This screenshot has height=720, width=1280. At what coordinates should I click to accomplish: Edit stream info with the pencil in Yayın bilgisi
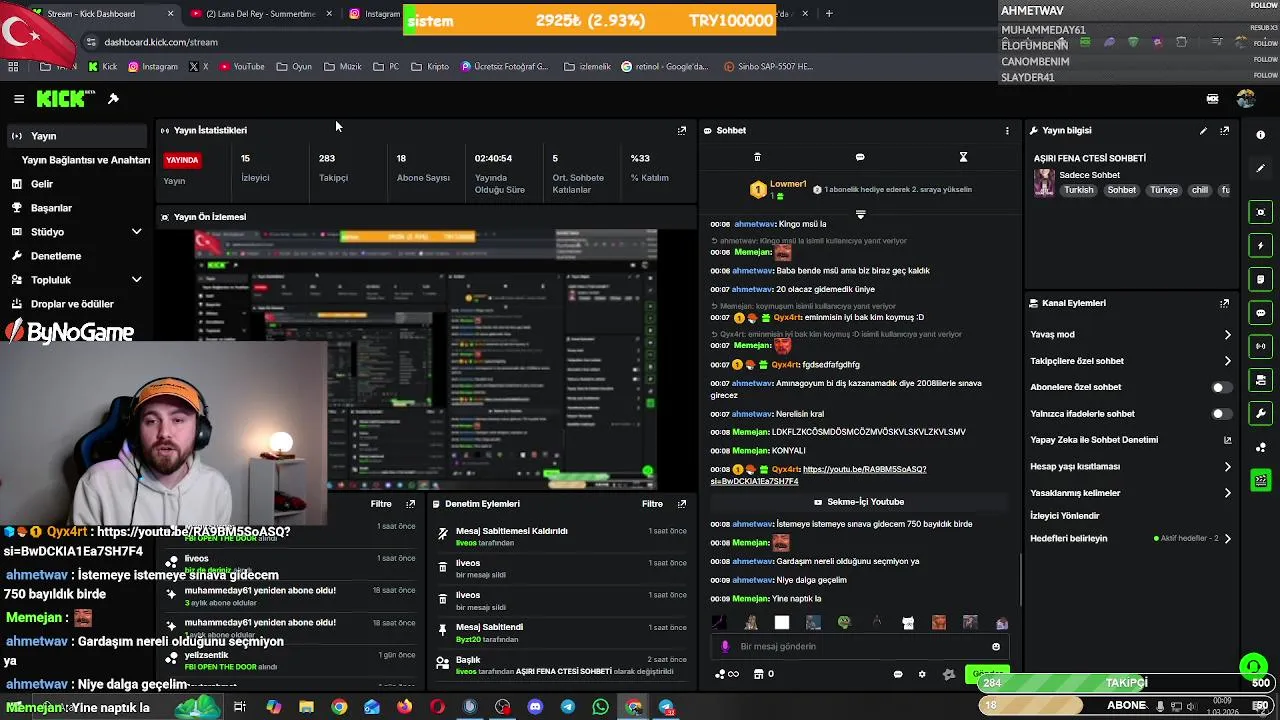pyautogui.click(x=1203, y=130)
